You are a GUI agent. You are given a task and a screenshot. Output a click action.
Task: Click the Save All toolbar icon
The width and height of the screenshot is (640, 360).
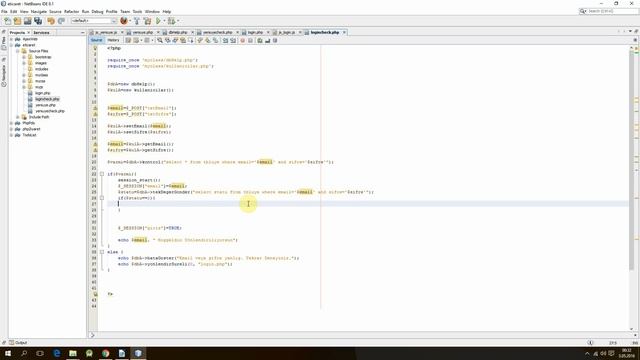(38, 21)
